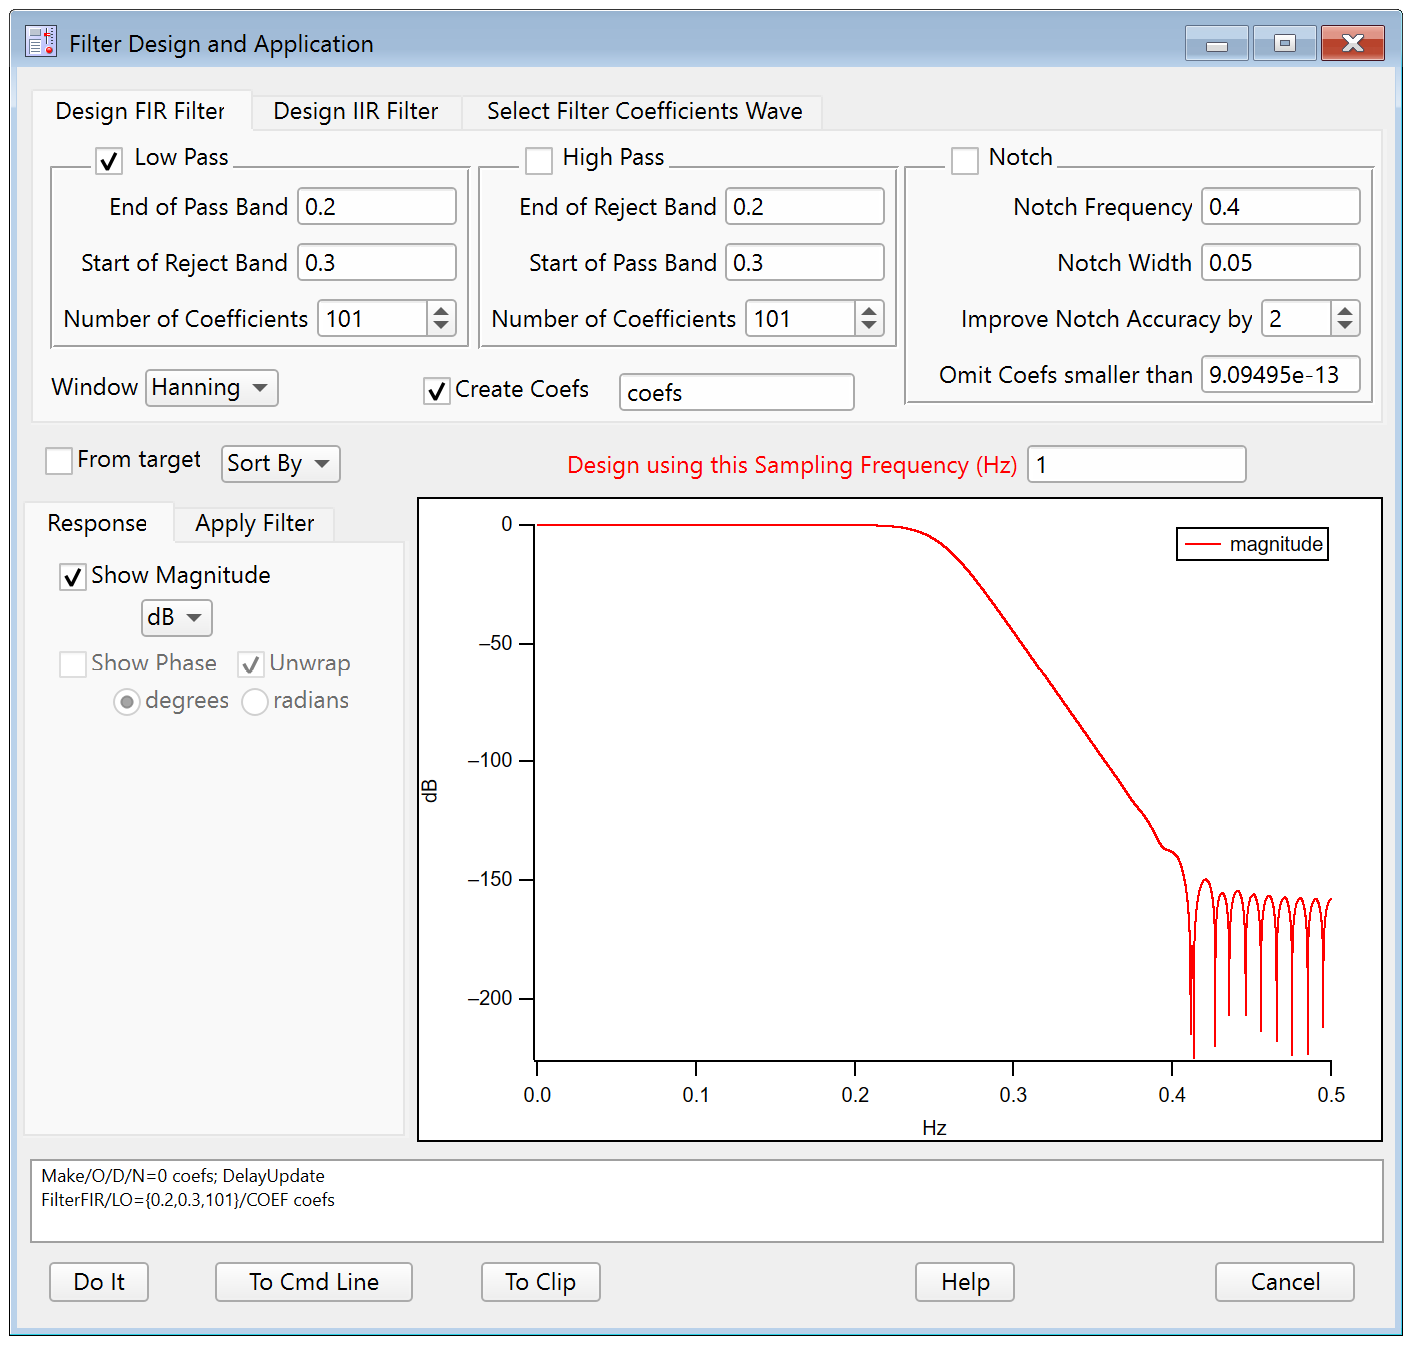The height and width of the screenshot is (1346, 1420).
Task: Click the To Cmd Line button
Action: click(x=313, y=1282)
